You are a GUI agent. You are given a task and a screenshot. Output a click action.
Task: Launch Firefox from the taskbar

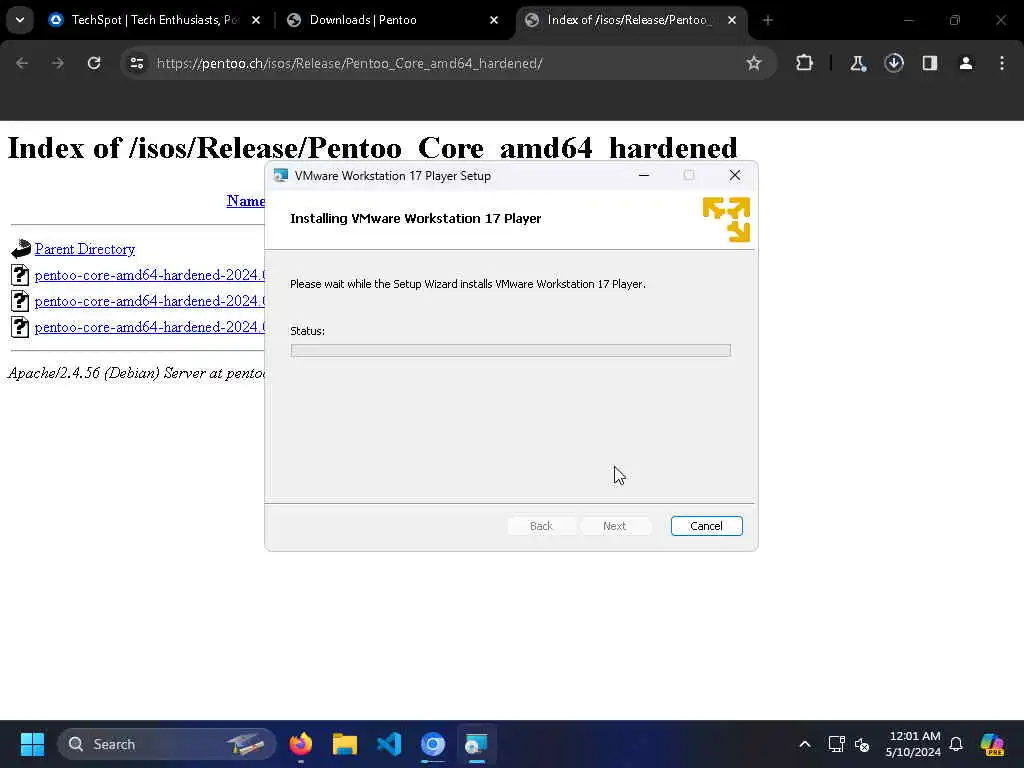click(x=300, y=744)
